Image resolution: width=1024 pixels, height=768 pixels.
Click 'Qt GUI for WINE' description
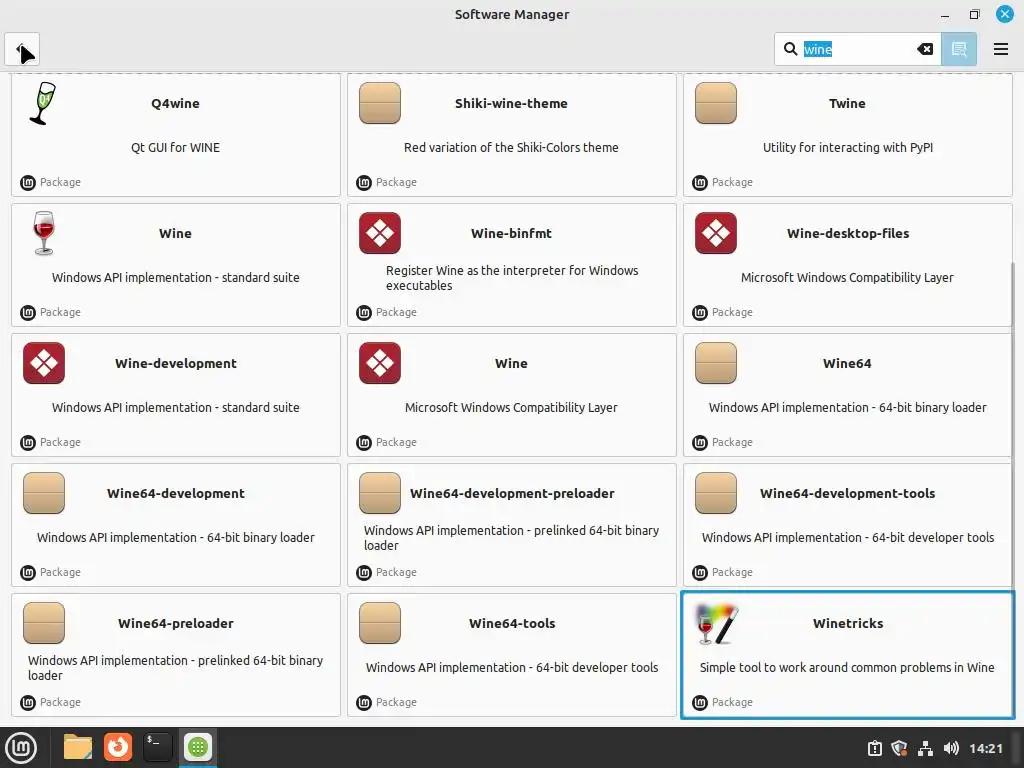(x=175, y=148)
